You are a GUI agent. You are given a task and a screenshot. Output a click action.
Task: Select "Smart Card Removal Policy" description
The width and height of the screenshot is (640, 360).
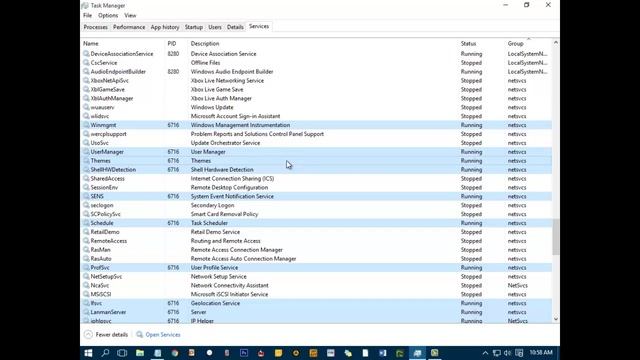[x=224, y=214]
